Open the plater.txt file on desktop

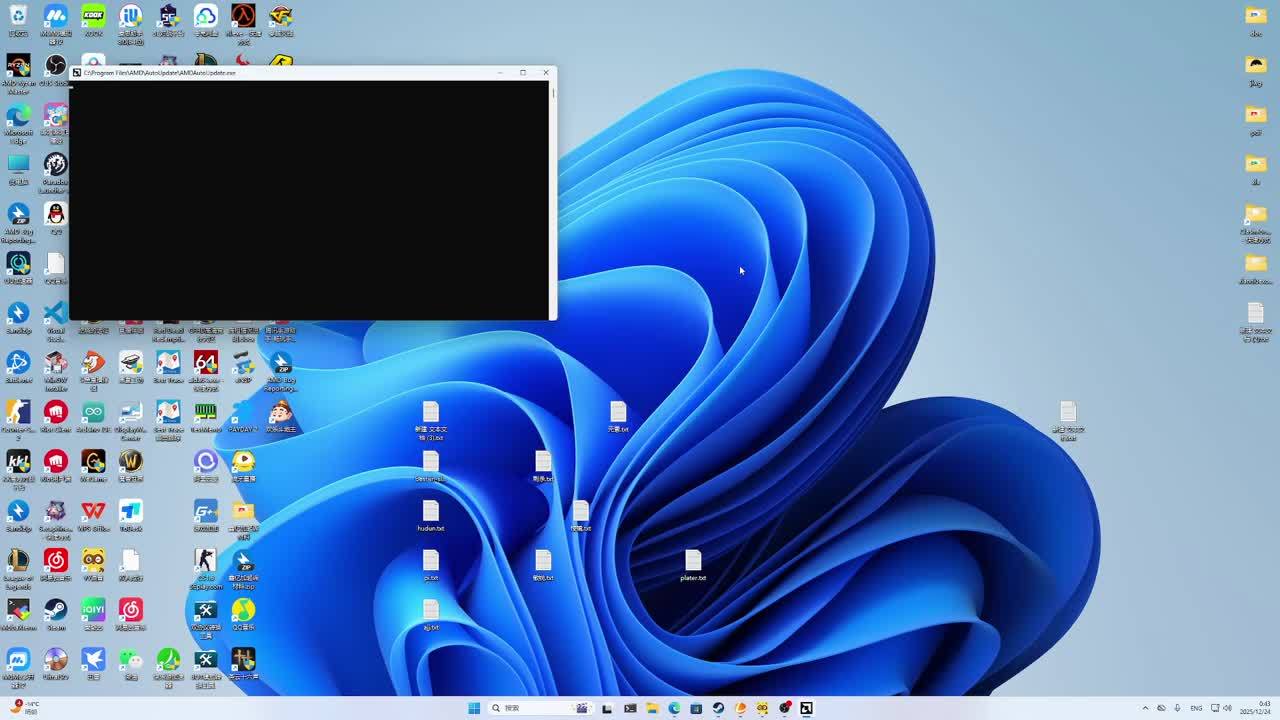693,562
